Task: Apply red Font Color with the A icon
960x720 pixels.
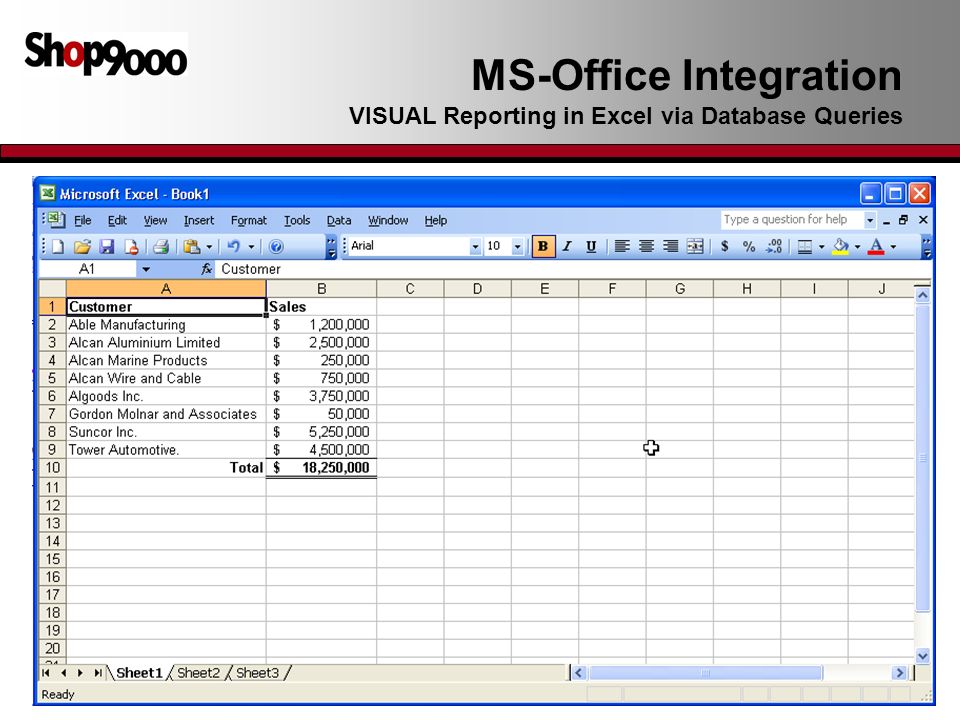Action: [x=877, y=247]
